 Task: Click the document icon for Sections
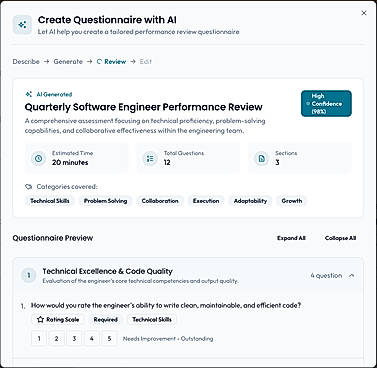pyautogui.click(x=262, y=158)
